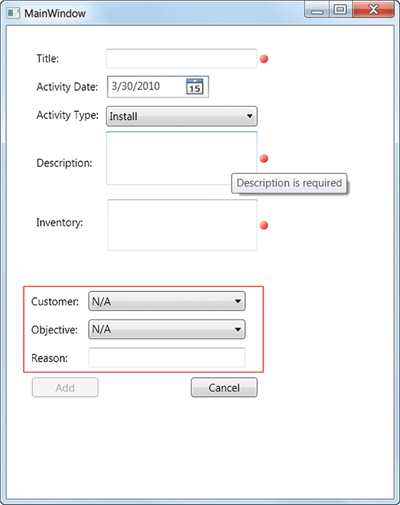
Task: Maximize the MainWindow
Action: 340,10
